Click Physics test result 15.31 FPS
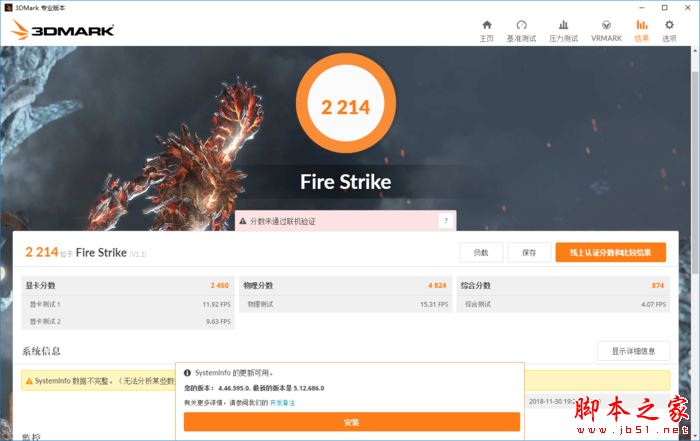 (434, 304)
